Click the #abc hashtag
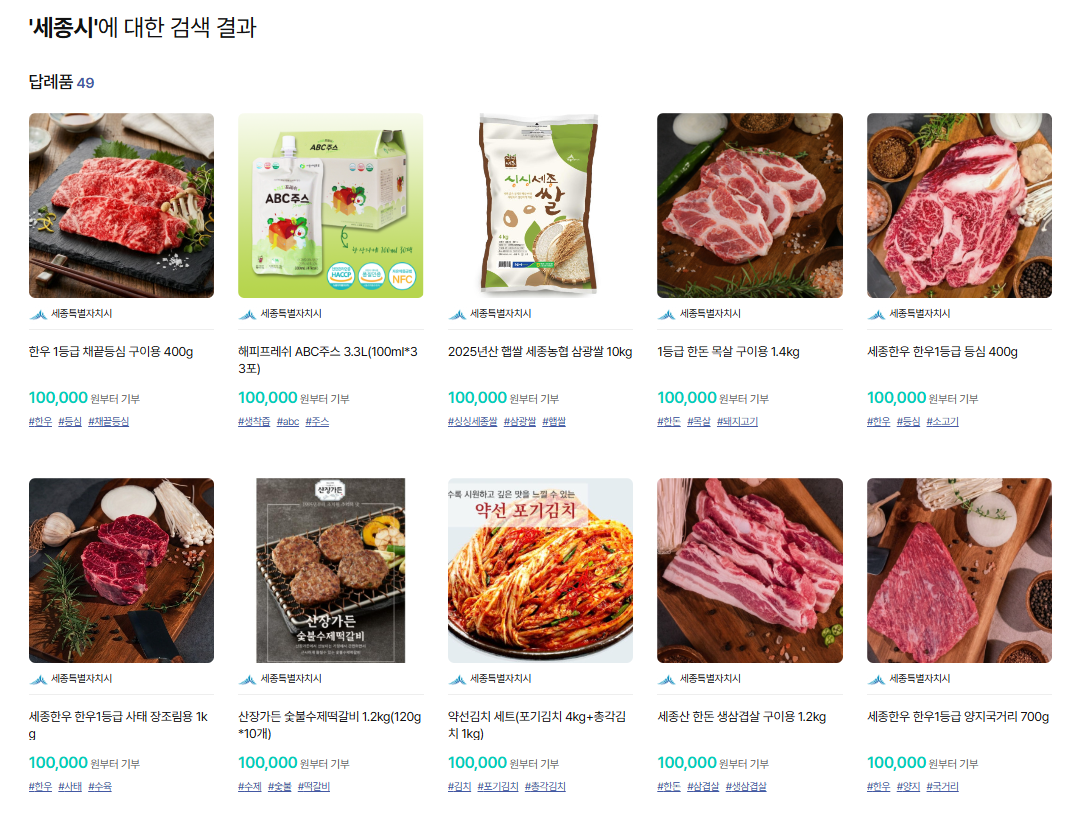 tap(288, 421)
